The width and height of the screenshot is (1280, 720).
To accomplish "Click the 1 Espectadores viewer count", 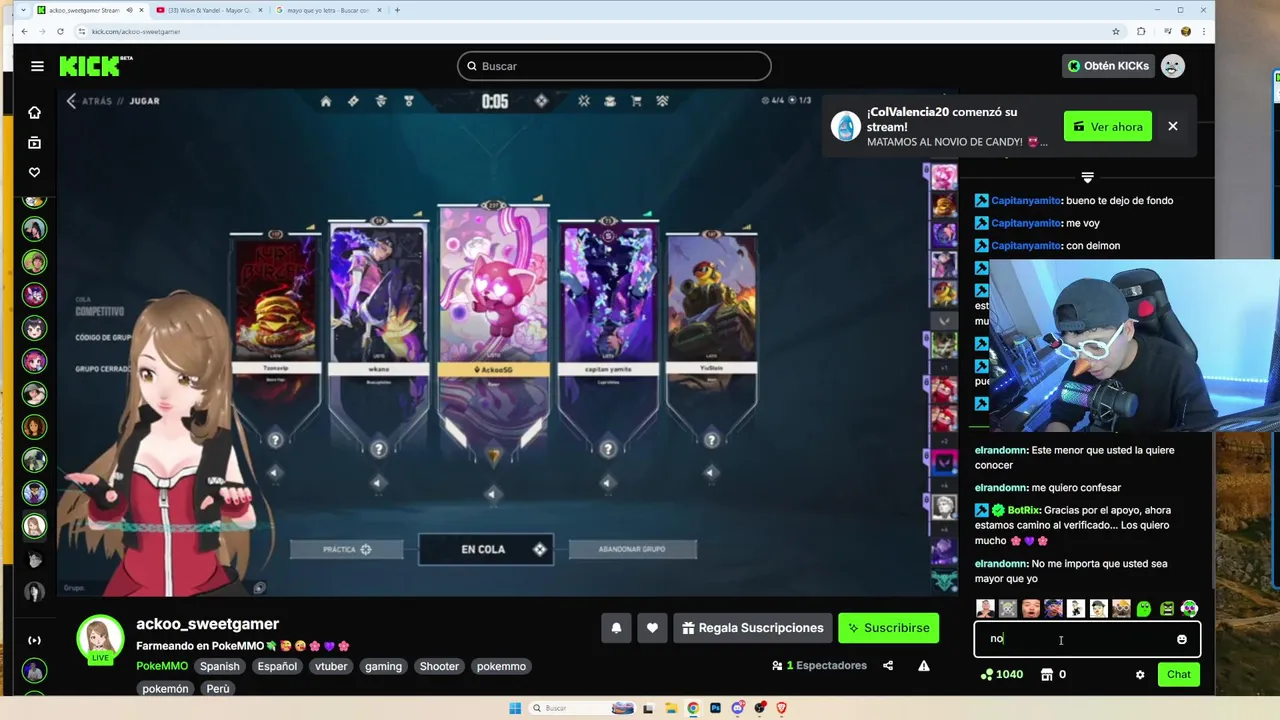I will pyautogui.click(x=819, y=666).
